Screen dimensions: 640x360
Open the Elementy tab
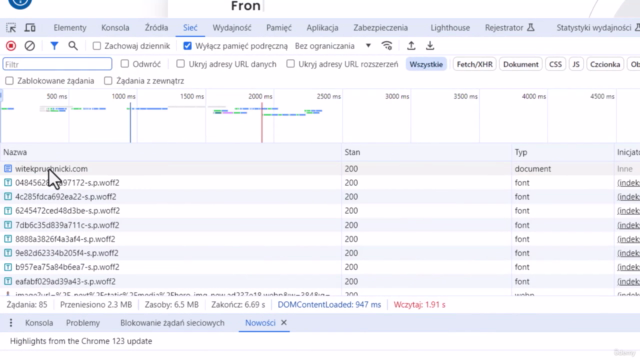[70, 28]
